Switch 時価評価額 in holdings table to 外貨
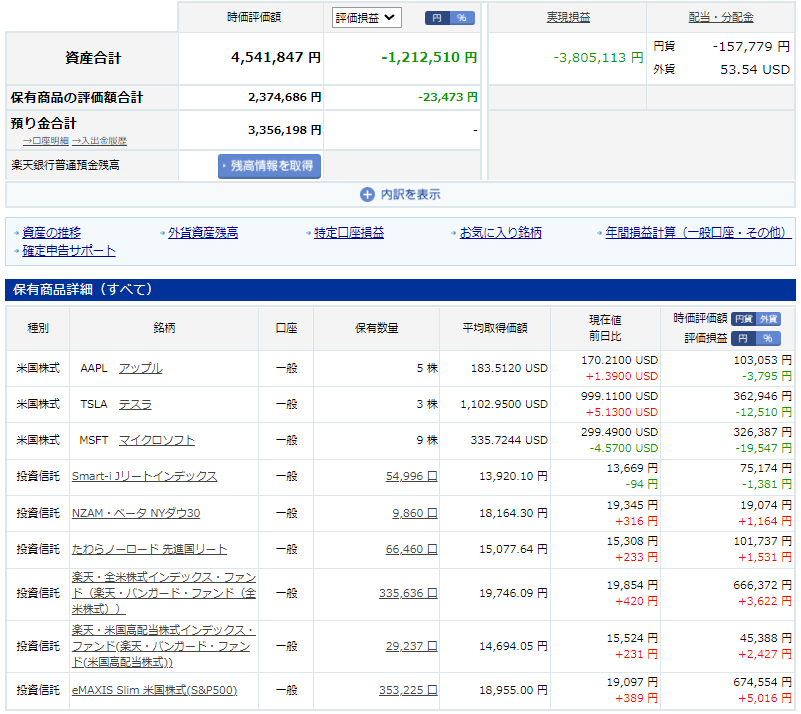 point(768,319)
